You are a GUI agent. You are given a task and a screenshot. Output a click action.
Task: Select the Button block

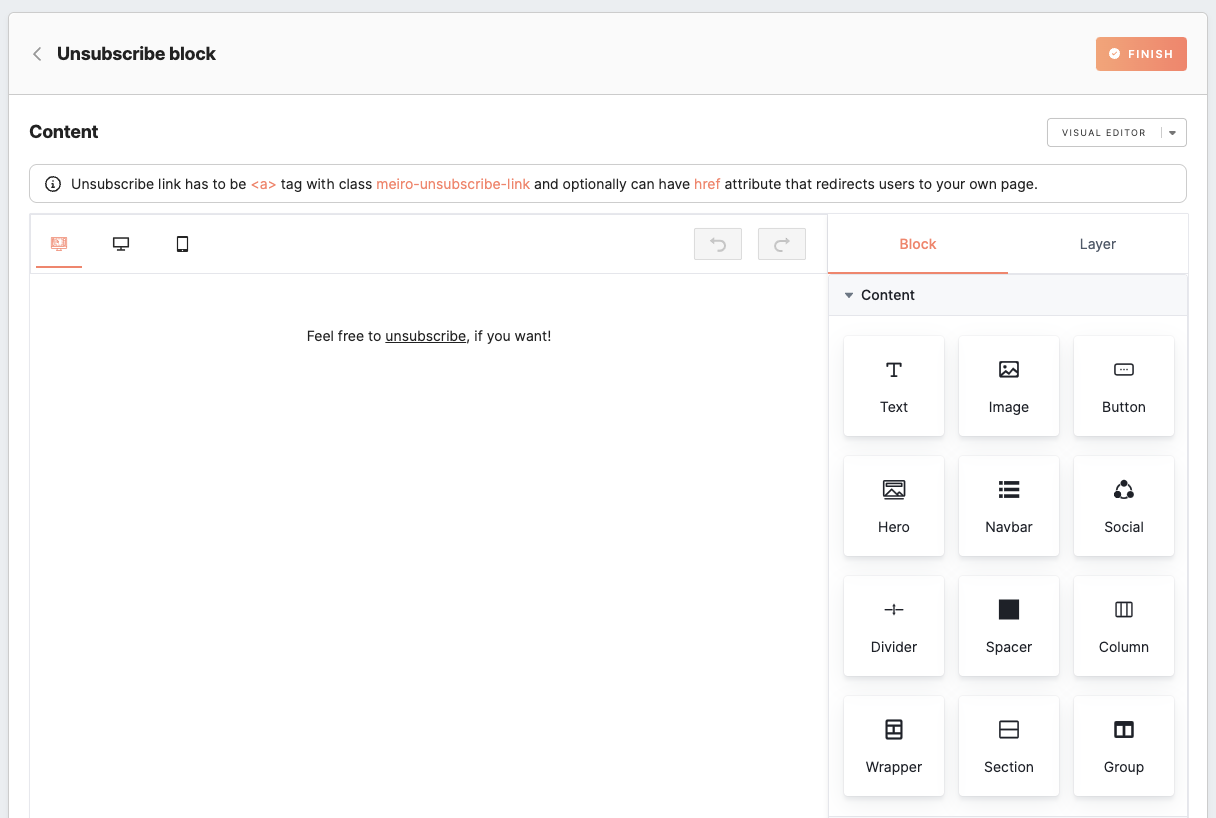pos(1124,386)
